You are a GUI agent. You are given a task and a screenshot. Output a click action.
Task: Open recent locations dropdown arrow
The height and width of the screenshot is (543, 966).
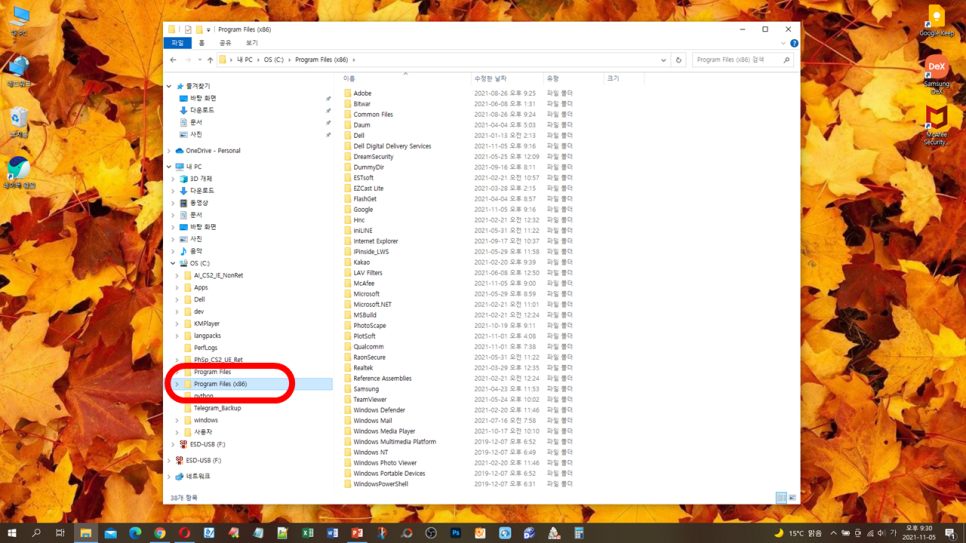click(200, 60)
